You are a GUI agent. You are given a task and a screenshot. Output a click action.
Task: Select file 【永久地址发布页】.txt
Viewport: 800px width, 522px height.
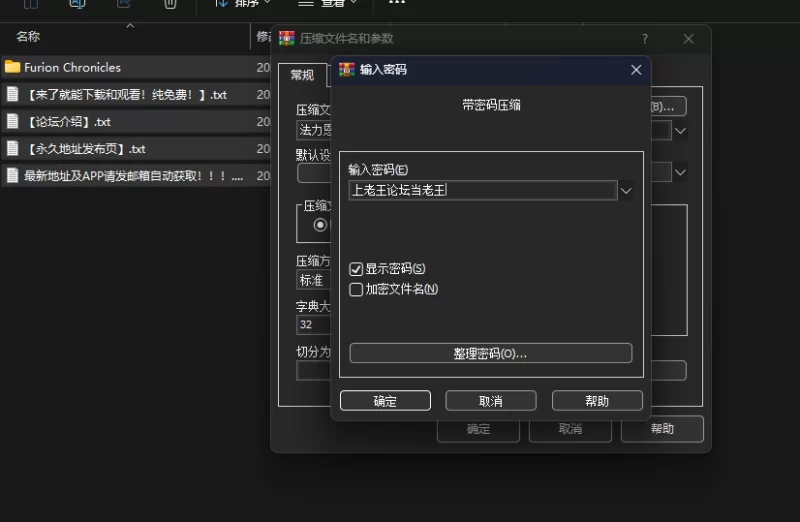click(x=87, y=148)
